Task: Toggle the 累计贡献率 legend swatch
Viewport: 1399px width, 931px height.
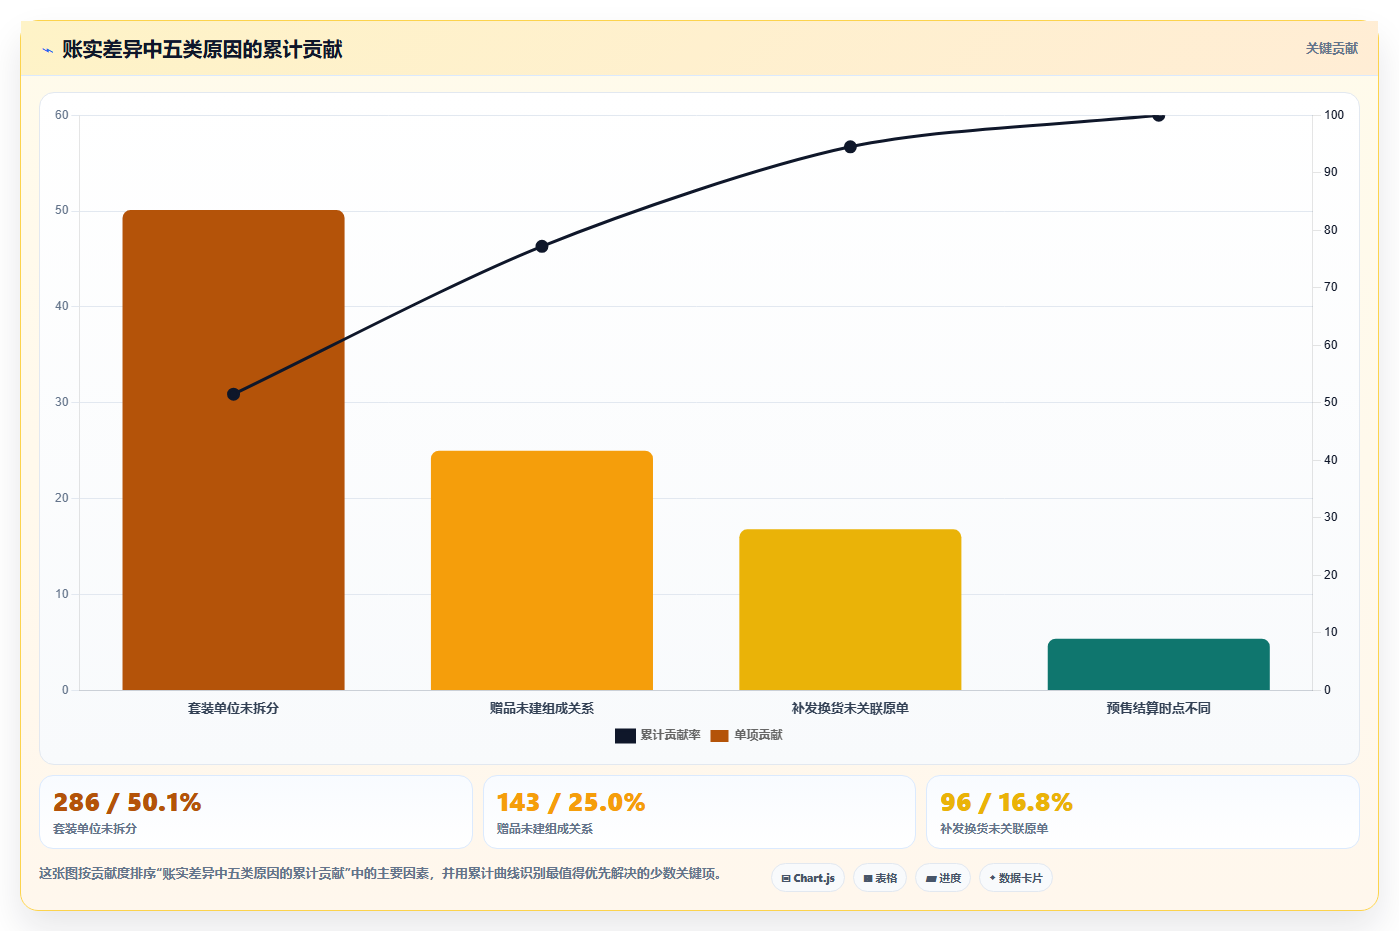Action: point(625,736)
